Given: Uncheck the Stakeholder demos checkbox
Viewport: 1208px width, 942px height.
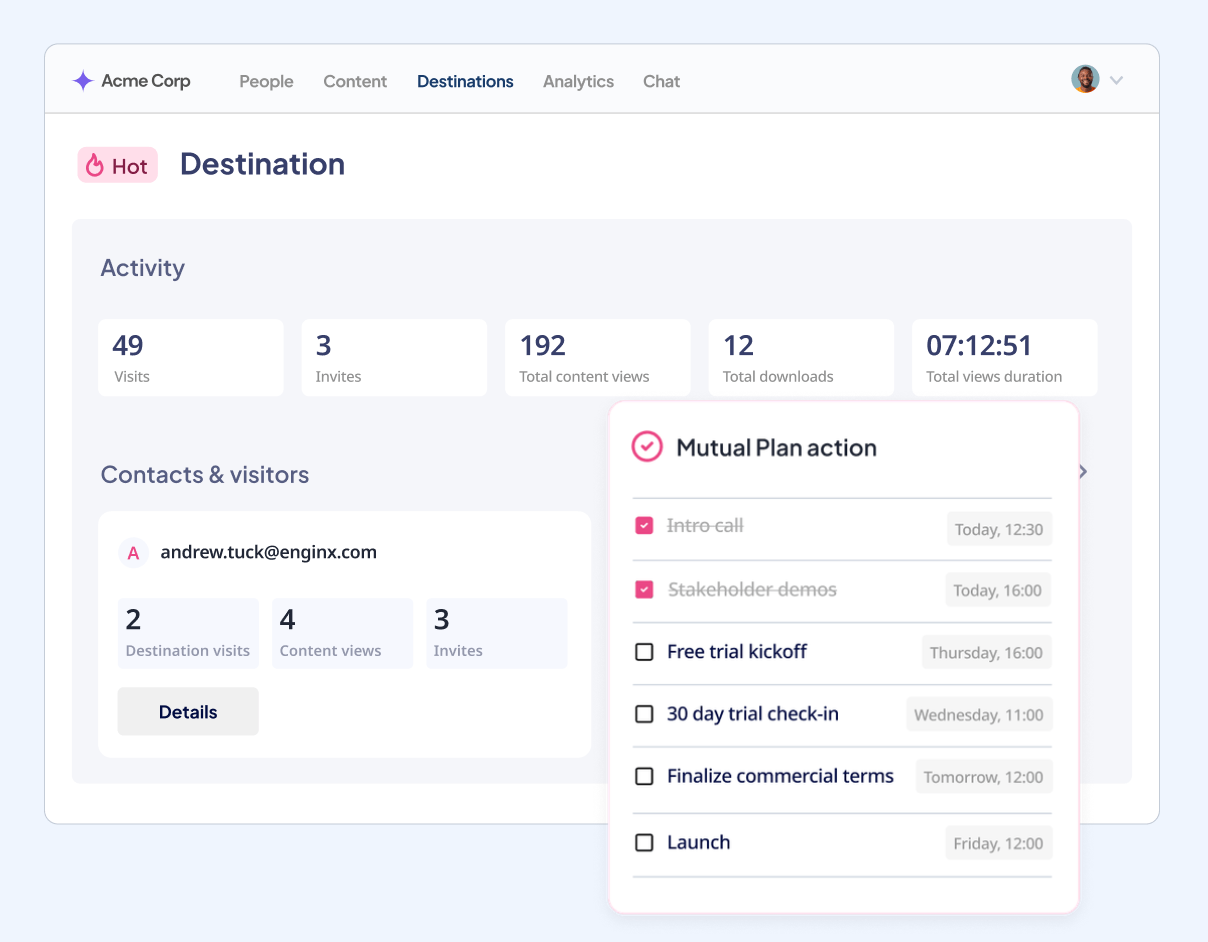Looking at the screenshot, I should pyautogui.click(x=645, y=590).
